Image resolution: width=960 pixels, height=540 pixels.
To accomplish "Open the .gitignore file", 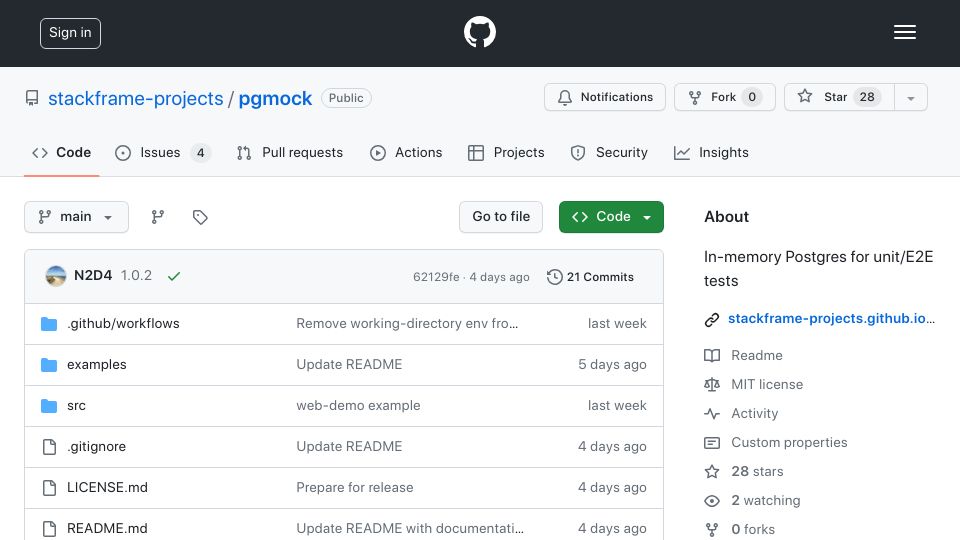I will (x=96, y=446).
